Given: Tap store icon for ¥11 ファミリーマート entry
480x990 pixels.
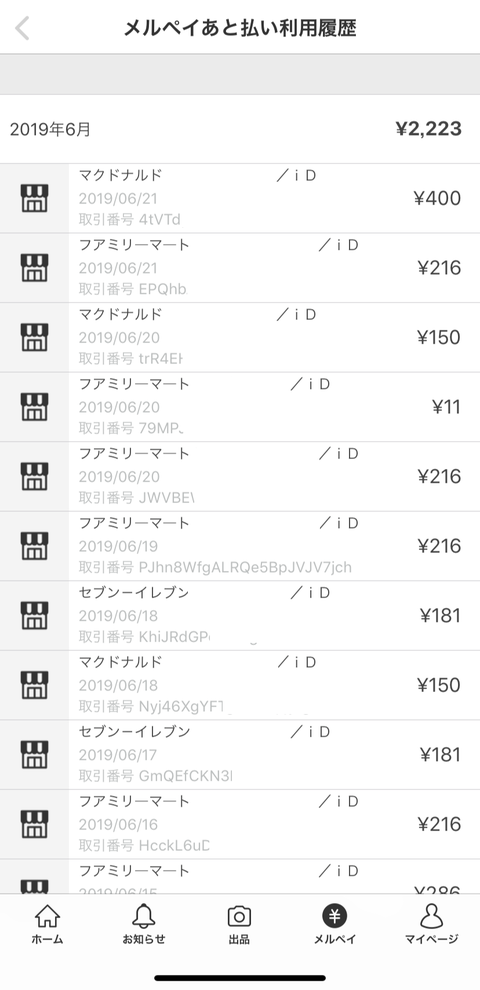Looking at the screenshot, I should pos(34,407).
